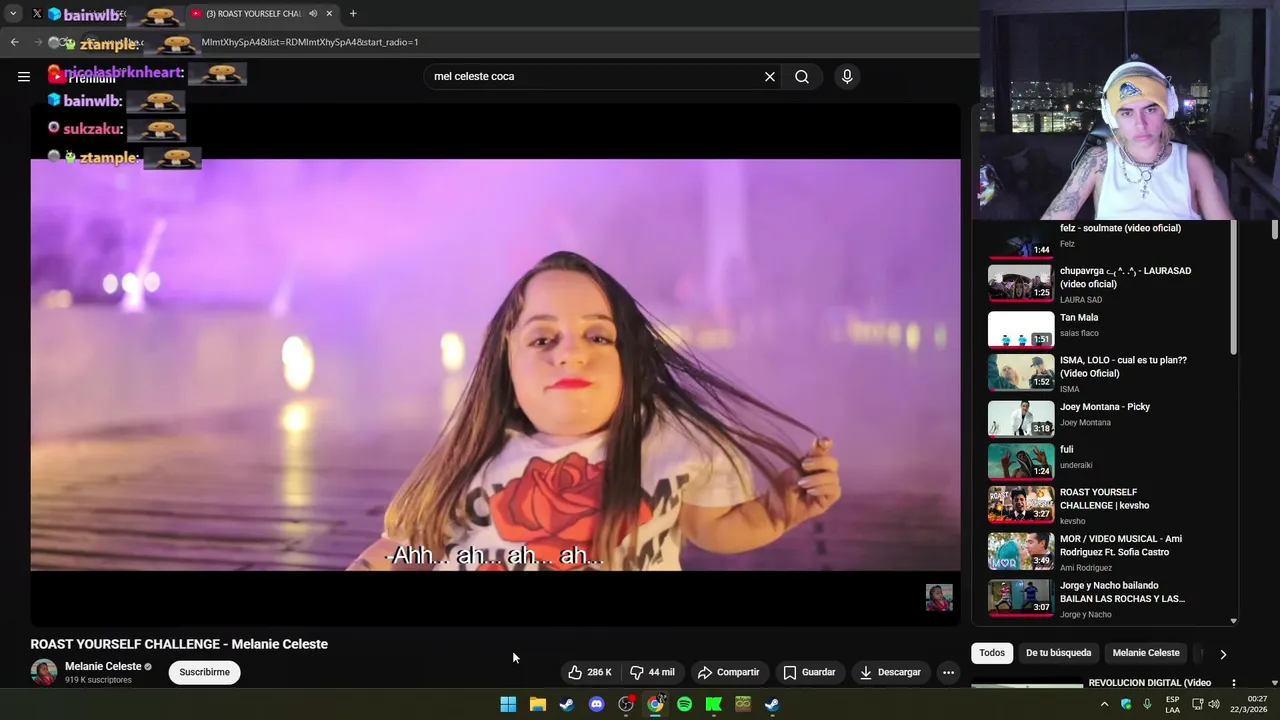Screen dimensions: 1280x720
Task: Open Discord from the taskbar
Action: click(596, 704)
